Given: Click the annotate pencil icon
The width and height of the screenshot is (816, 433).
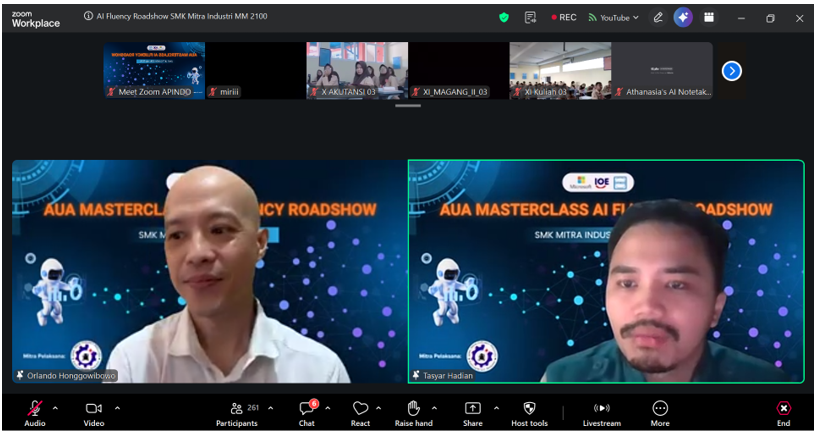Looking at the screenshot, I should tap(658, 18).
